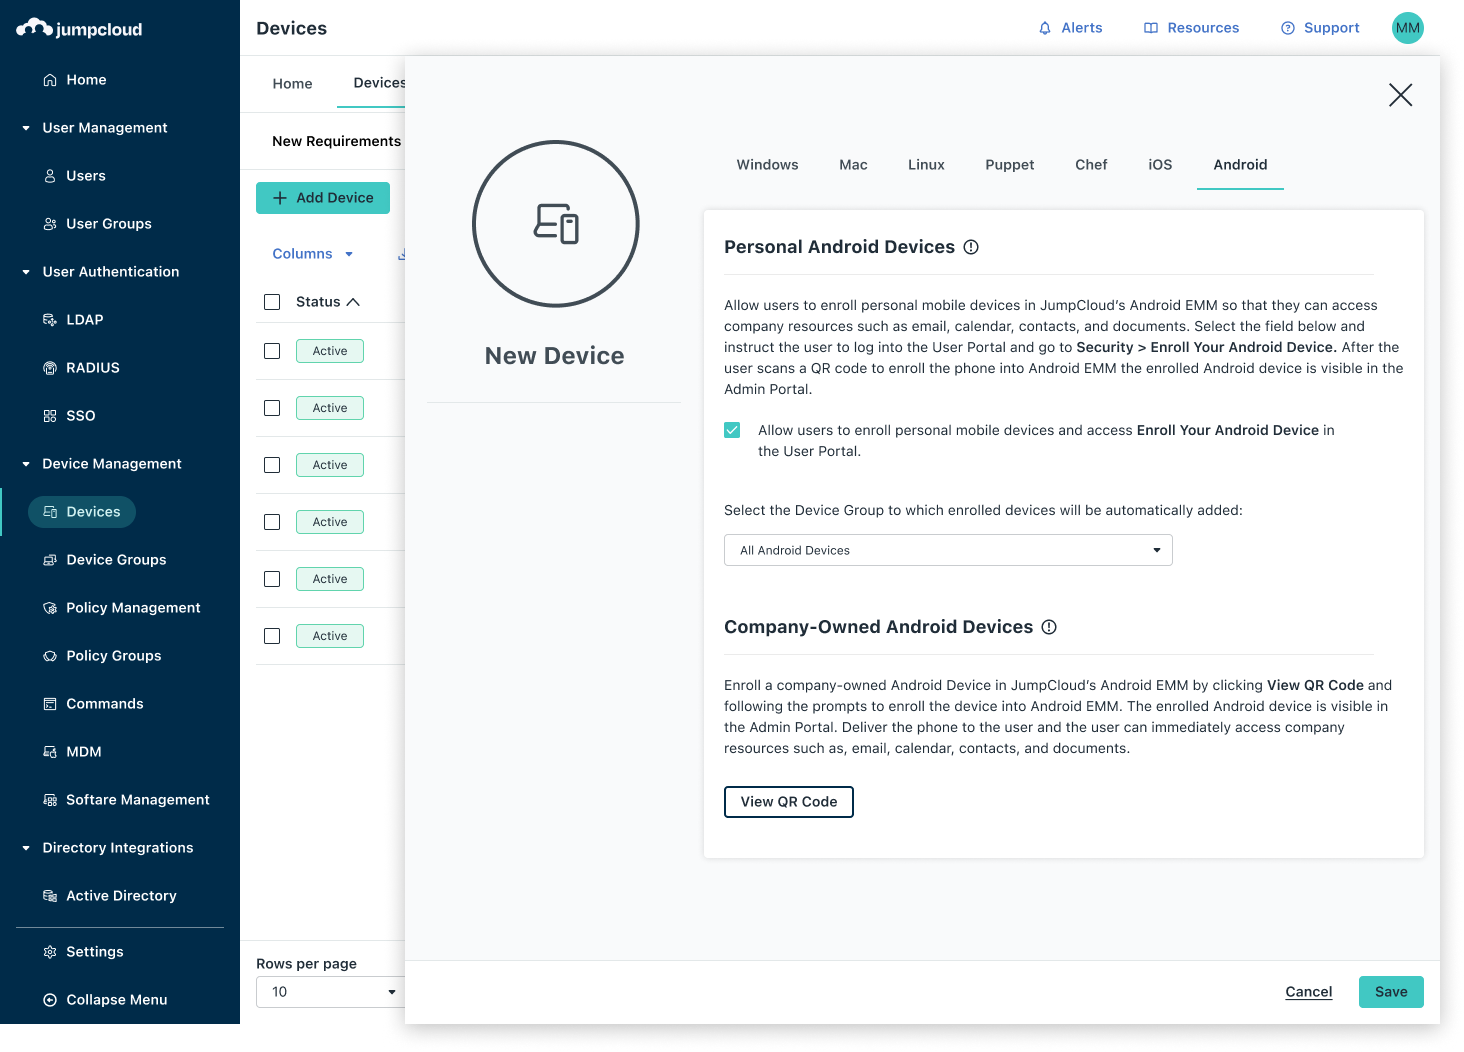
Task: Check the first device row checkbox
Action: (x=271, y=350)
